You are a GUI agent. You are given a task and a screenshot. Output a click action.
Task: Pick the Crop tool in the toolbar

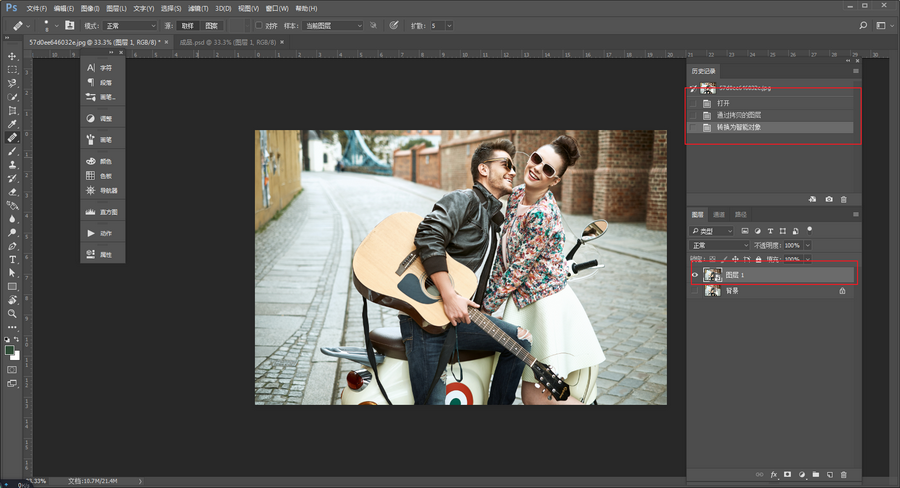coord(12,110)
